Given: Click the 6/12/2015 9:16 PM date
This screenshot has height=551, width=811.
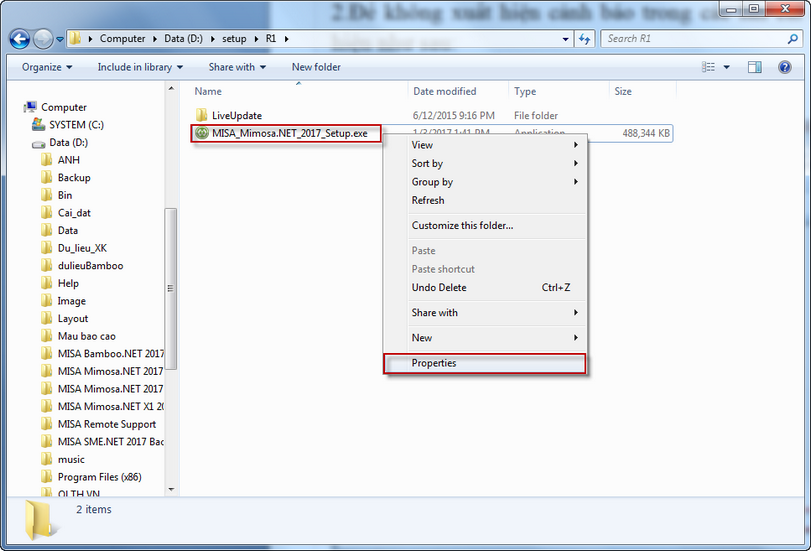Looking at the screenshot, I should click(x=454, y=115).
